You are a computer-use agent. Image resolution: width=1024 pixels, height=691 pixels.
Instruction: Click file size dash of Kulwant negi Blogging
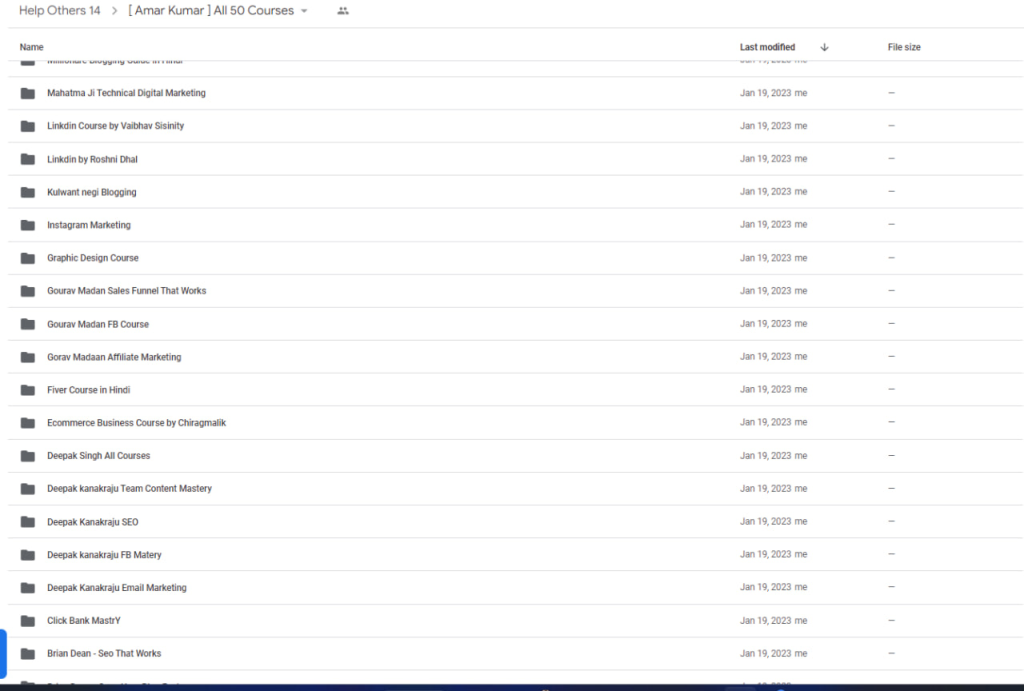pos(891,191)
